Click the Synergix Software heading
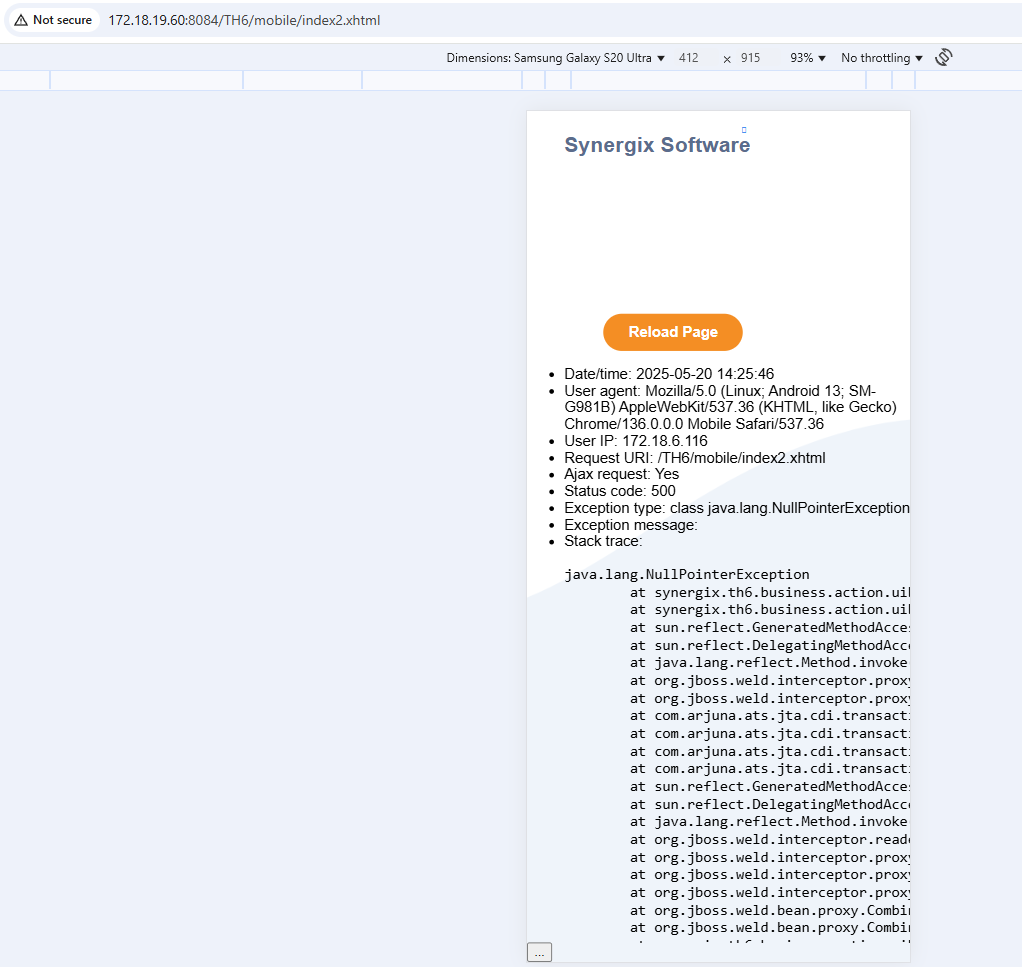The image size is (1022, 967). (657, 145)
